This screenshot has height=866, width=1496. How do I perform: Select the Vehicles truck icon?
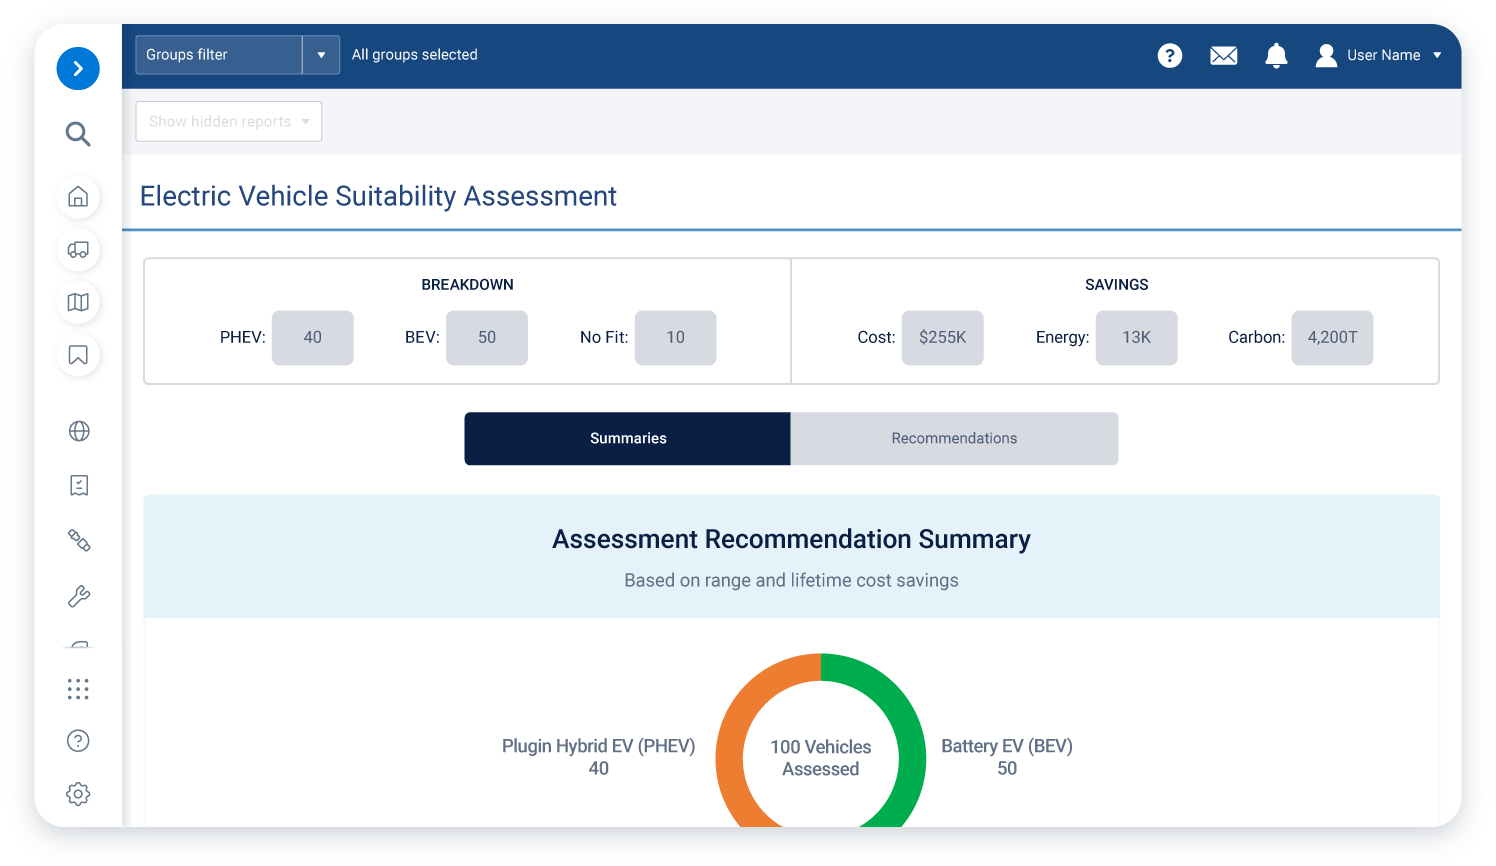tap(78, 250)
